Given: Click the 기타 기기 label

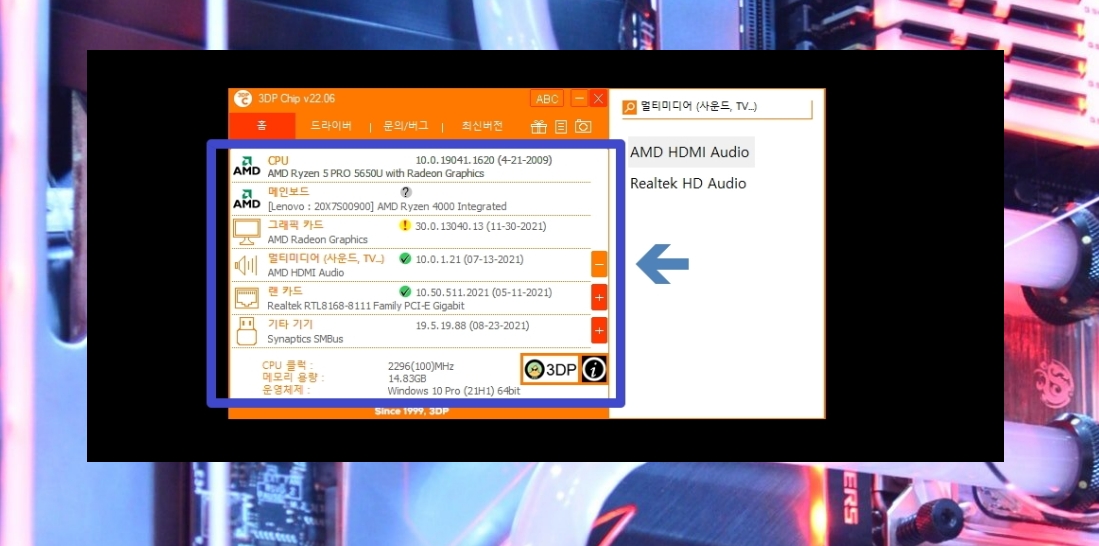Looking at the screenshot, I should point(290,325).
